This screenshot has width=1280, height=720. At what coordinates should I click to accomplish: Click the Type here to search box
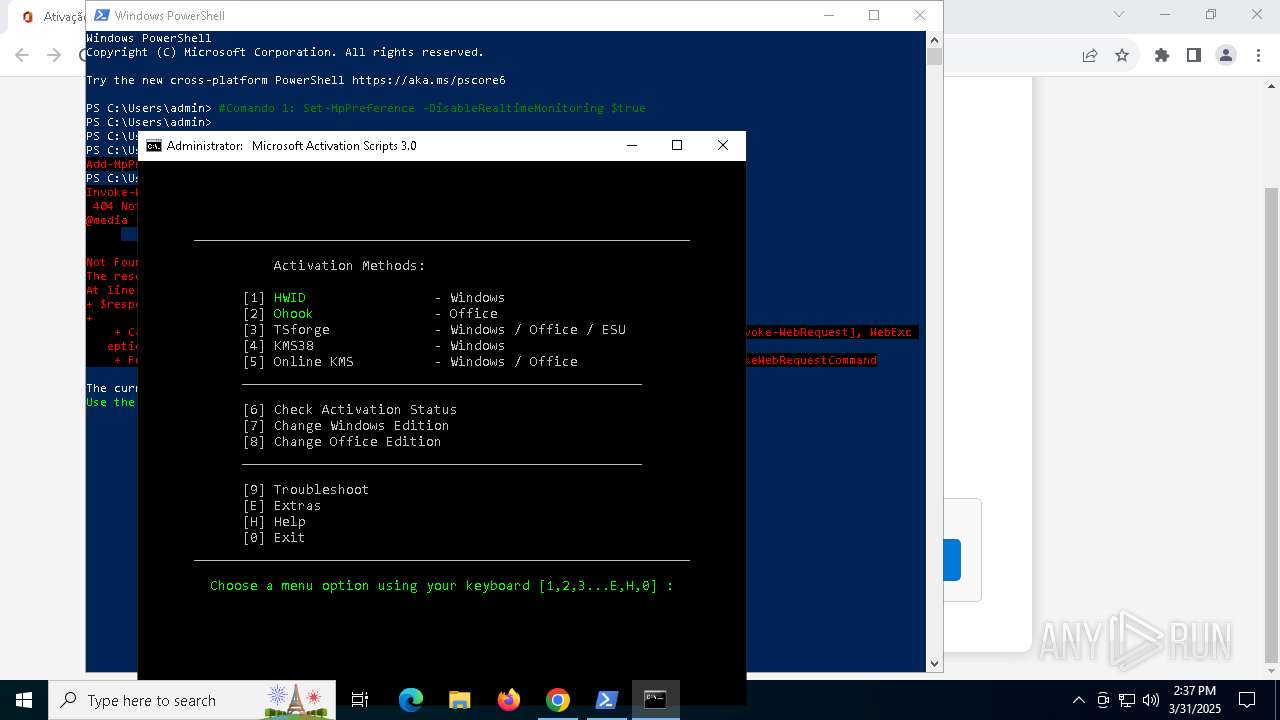tap(192, 700)
